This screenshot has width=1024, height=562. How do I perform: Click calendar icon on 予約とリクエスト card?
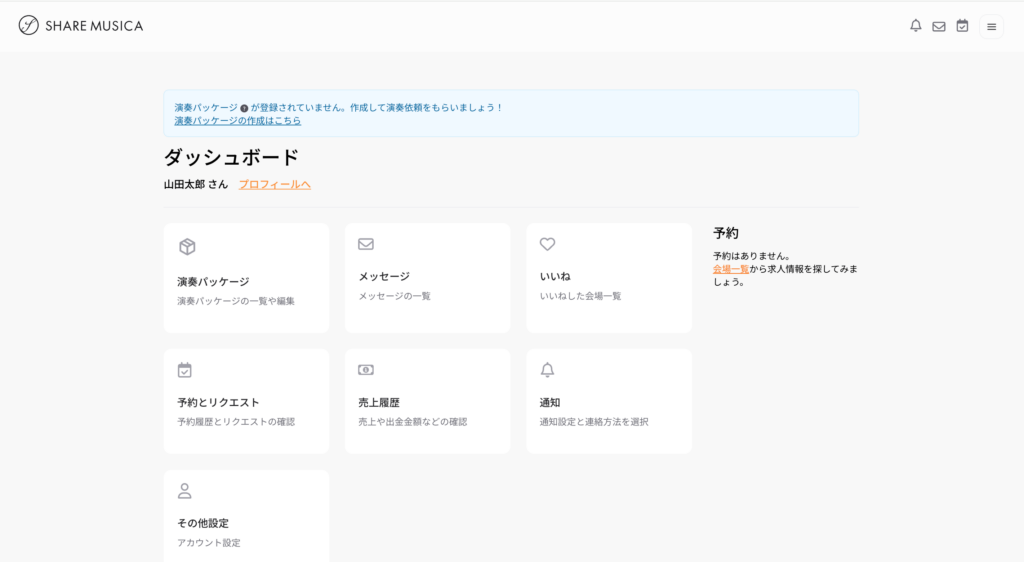(185, 370)
